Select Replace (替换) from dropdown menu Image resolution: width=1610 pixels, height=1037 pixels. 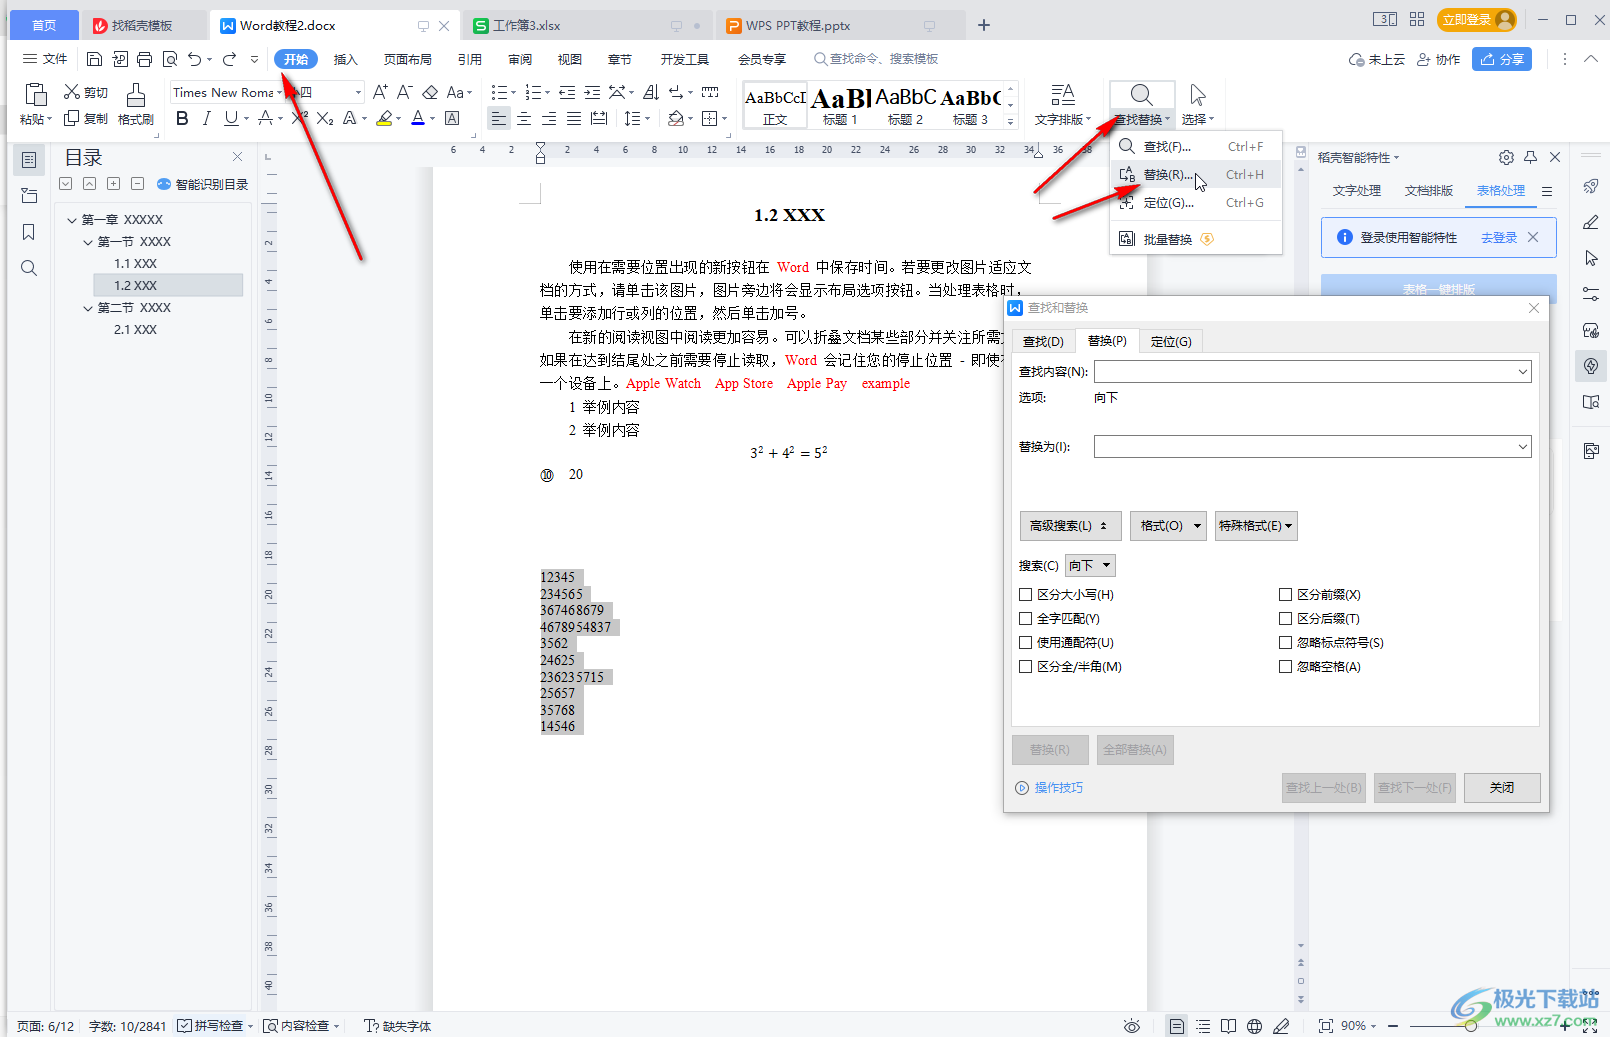coord(1195,174)
